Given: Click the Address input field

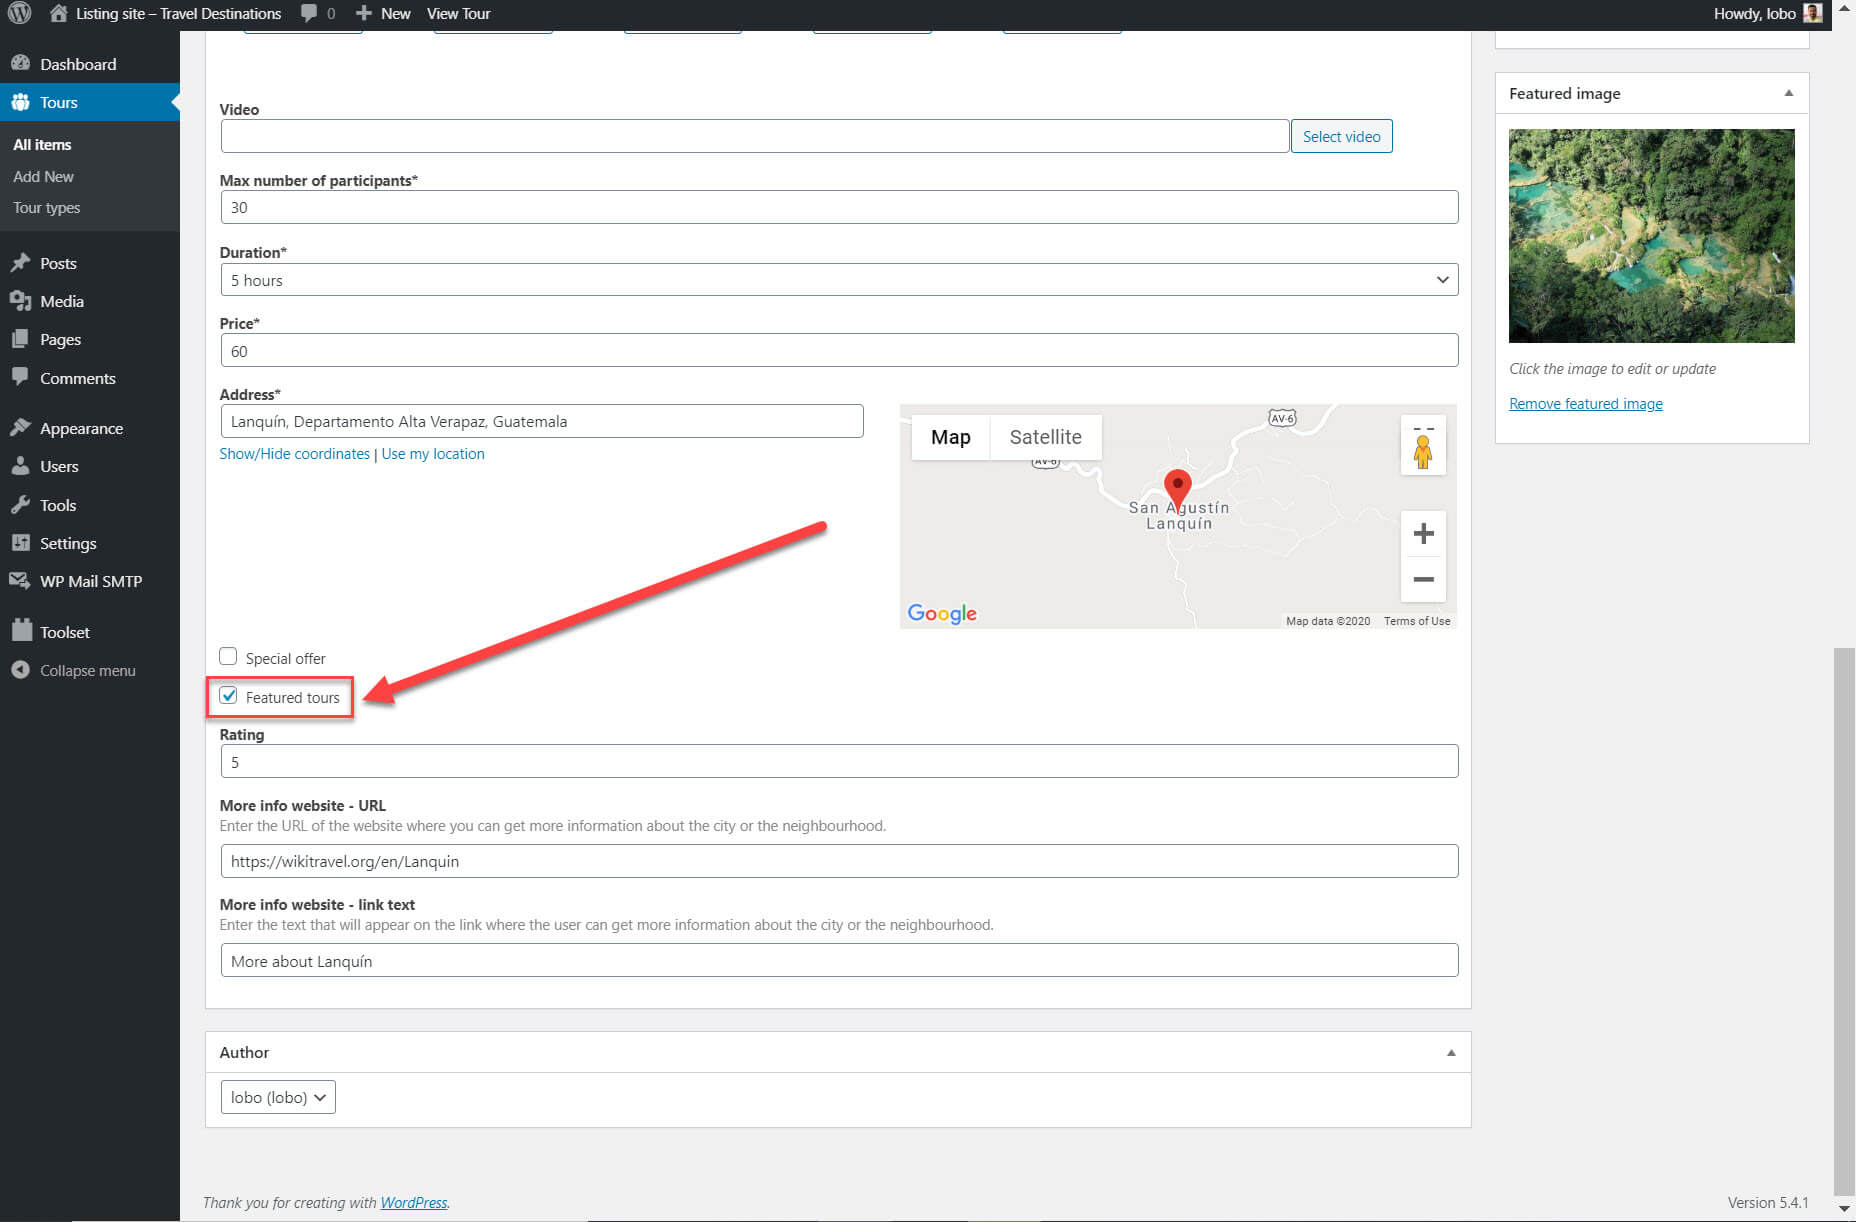Looking at the screenshot, I should 541,421.
